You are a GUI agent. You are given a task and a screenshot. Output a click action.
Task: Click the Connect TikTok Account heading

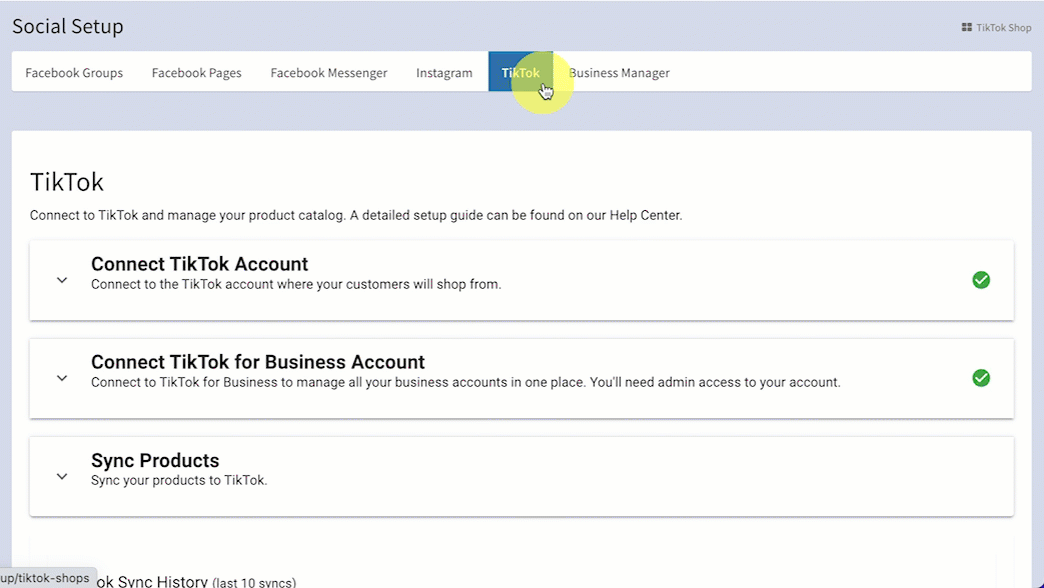[x=199, y=264]
